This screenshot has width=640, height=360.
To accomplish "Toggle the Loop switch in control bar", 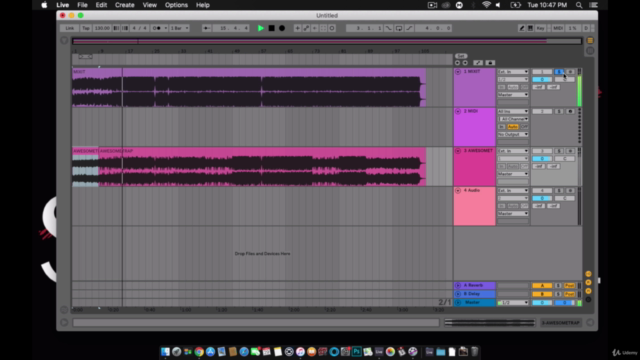I will click(399, 28).
